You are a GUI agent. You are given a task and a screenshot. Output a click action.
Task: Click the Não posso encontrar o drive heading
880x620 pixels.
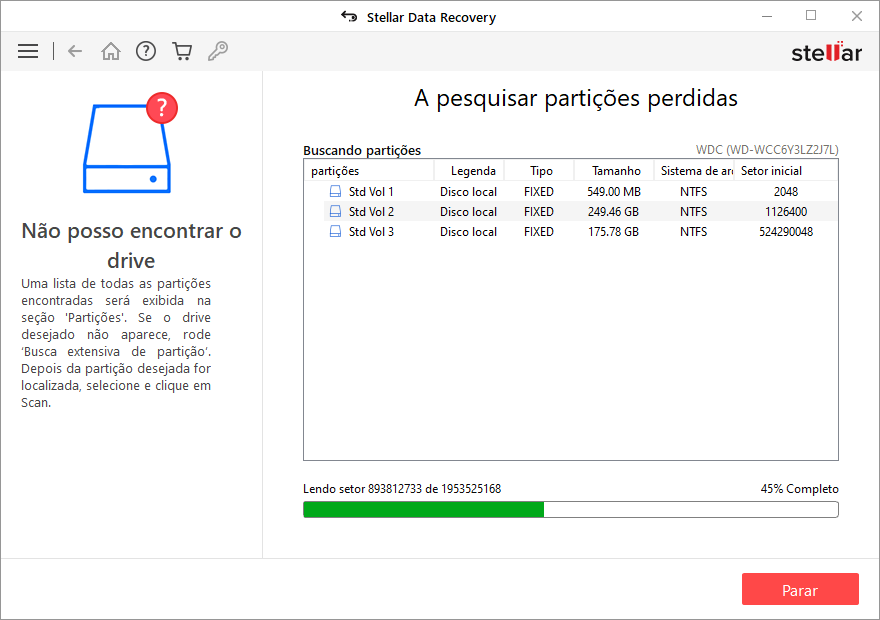tap(131, 246)
